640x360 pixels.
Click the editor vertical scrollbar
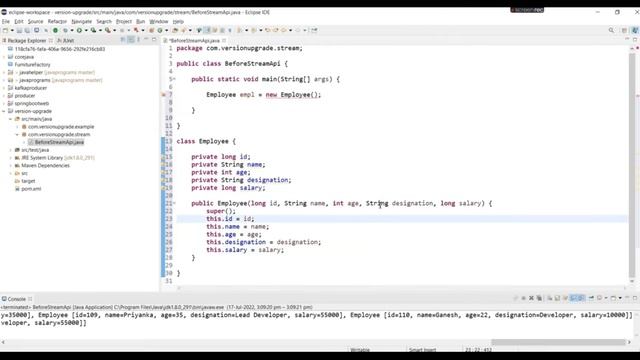pos(632,165)
